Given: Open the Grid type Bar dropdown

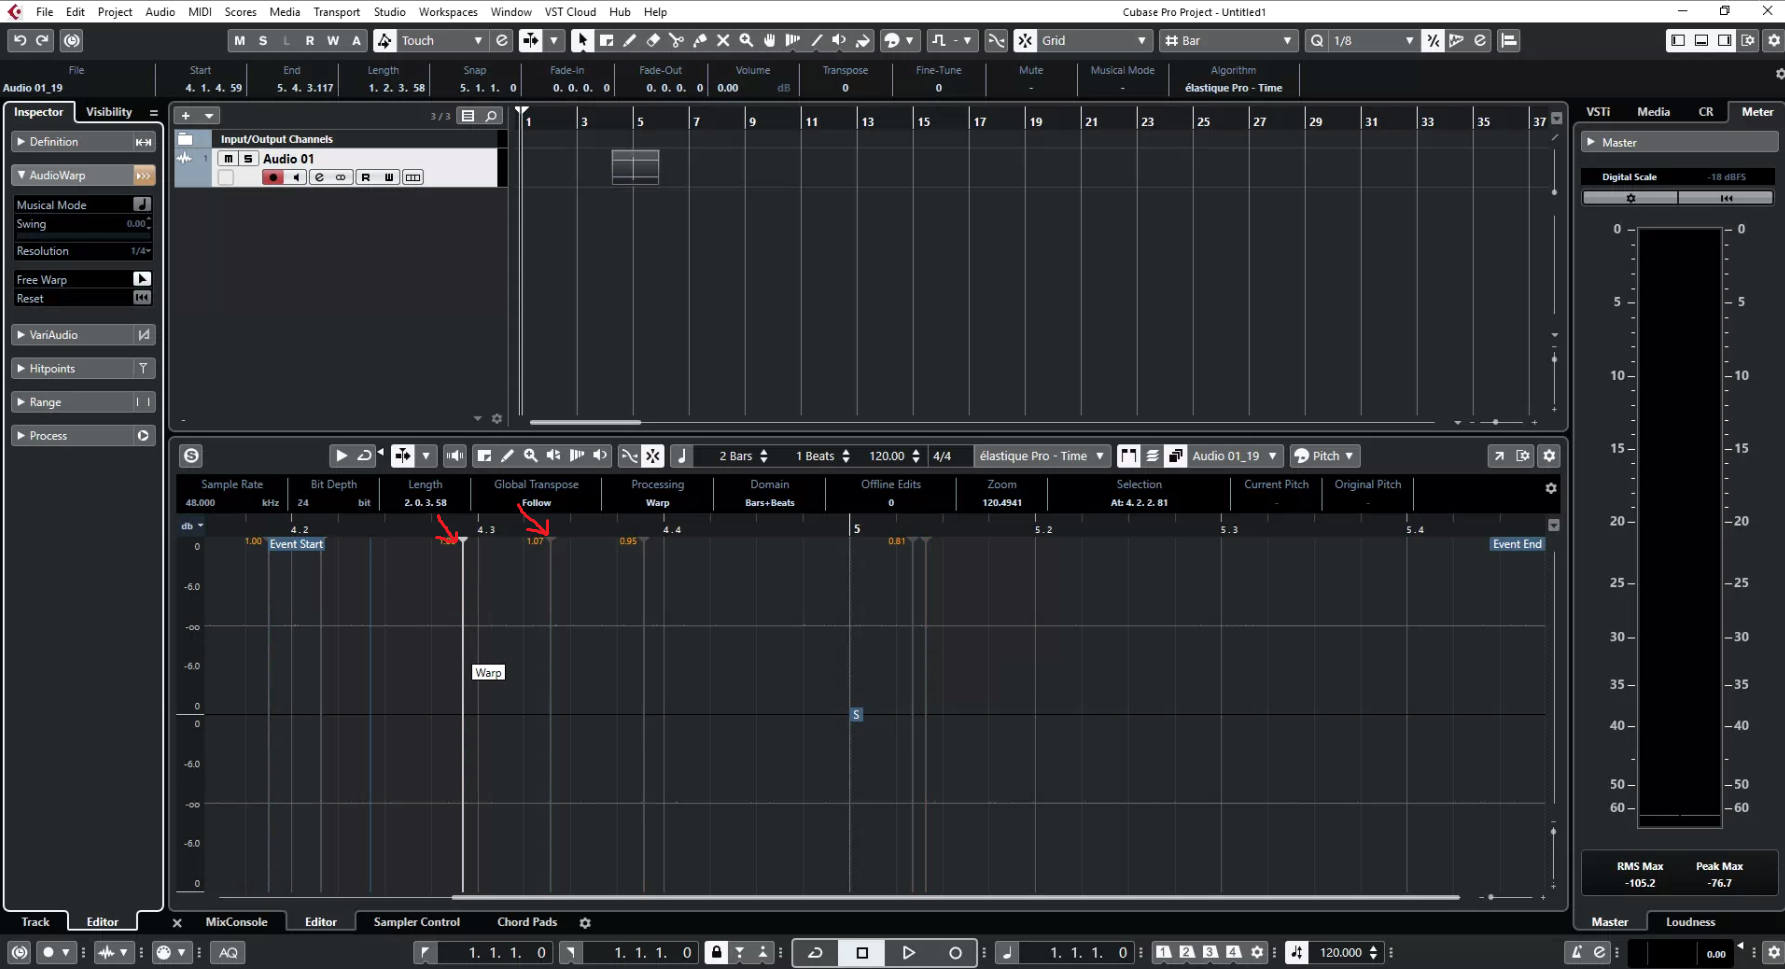Looking at the screenshot, I should coord(1228,40).
